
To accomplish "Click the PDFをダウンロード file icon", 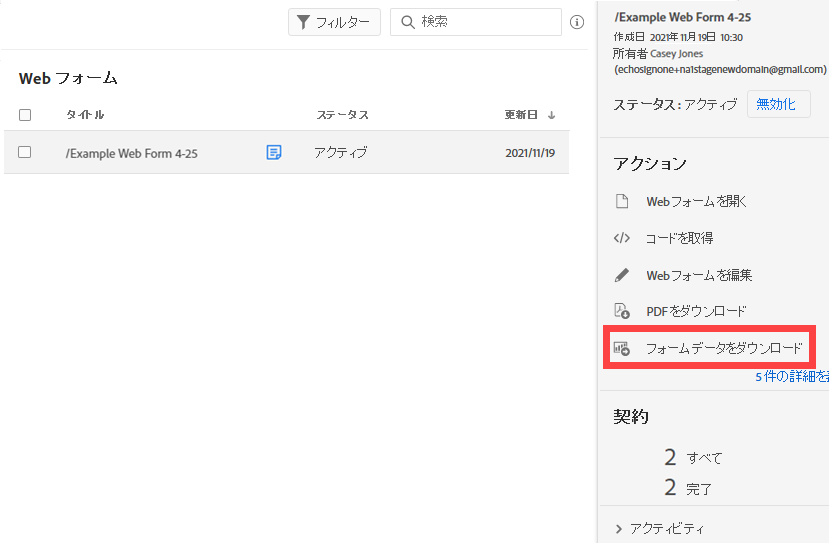I will pyautogui.click(x=622, y=311).
